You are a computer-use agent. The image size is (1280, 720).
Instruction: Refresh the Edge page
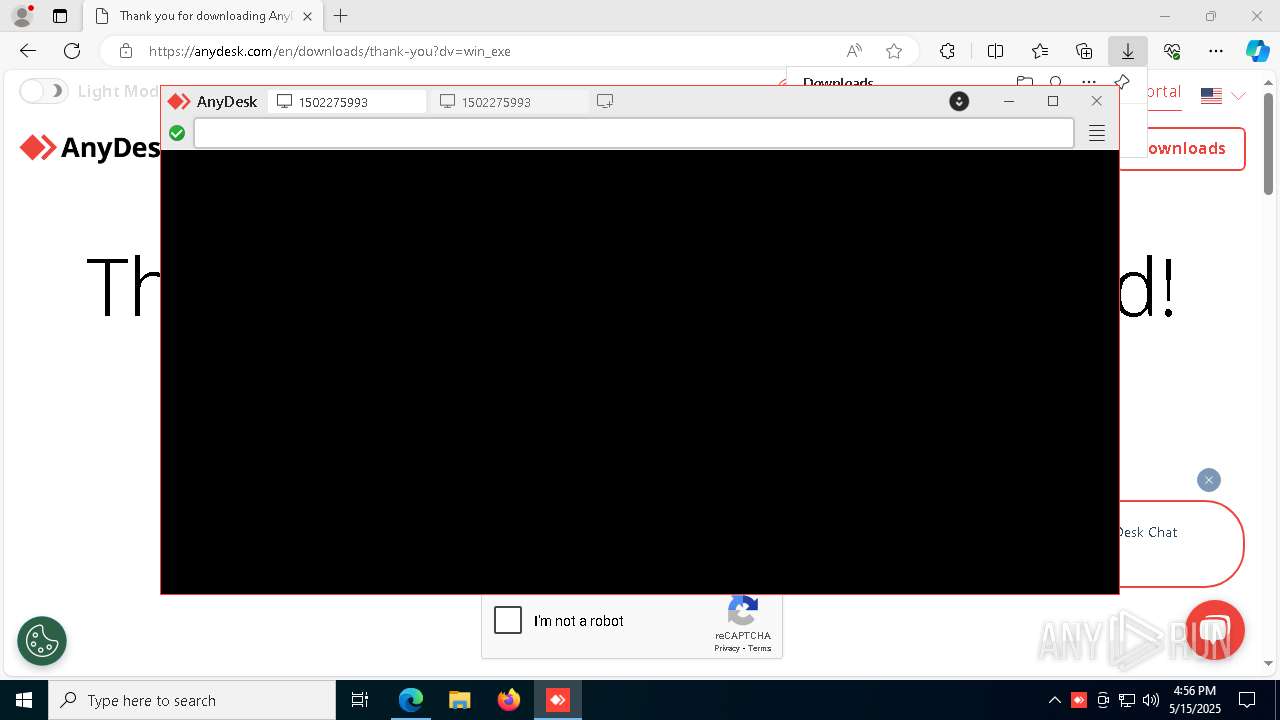pos(72,51)
